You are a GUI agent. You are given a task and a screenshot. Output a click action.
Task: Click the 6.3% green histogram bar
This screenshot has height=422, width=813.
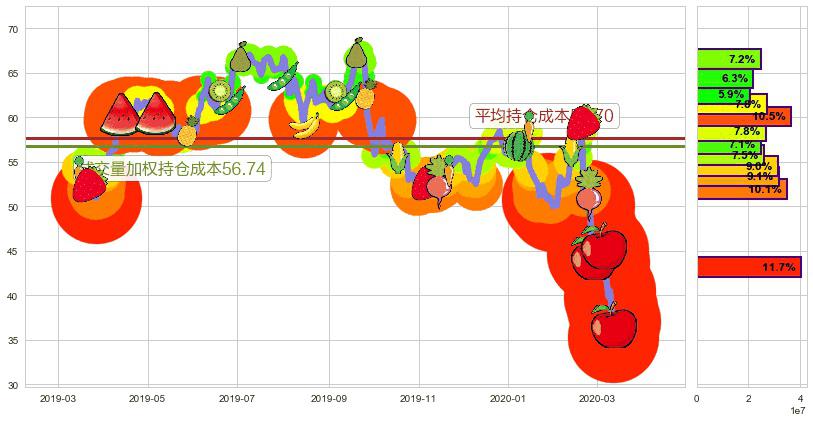[725, 78]
